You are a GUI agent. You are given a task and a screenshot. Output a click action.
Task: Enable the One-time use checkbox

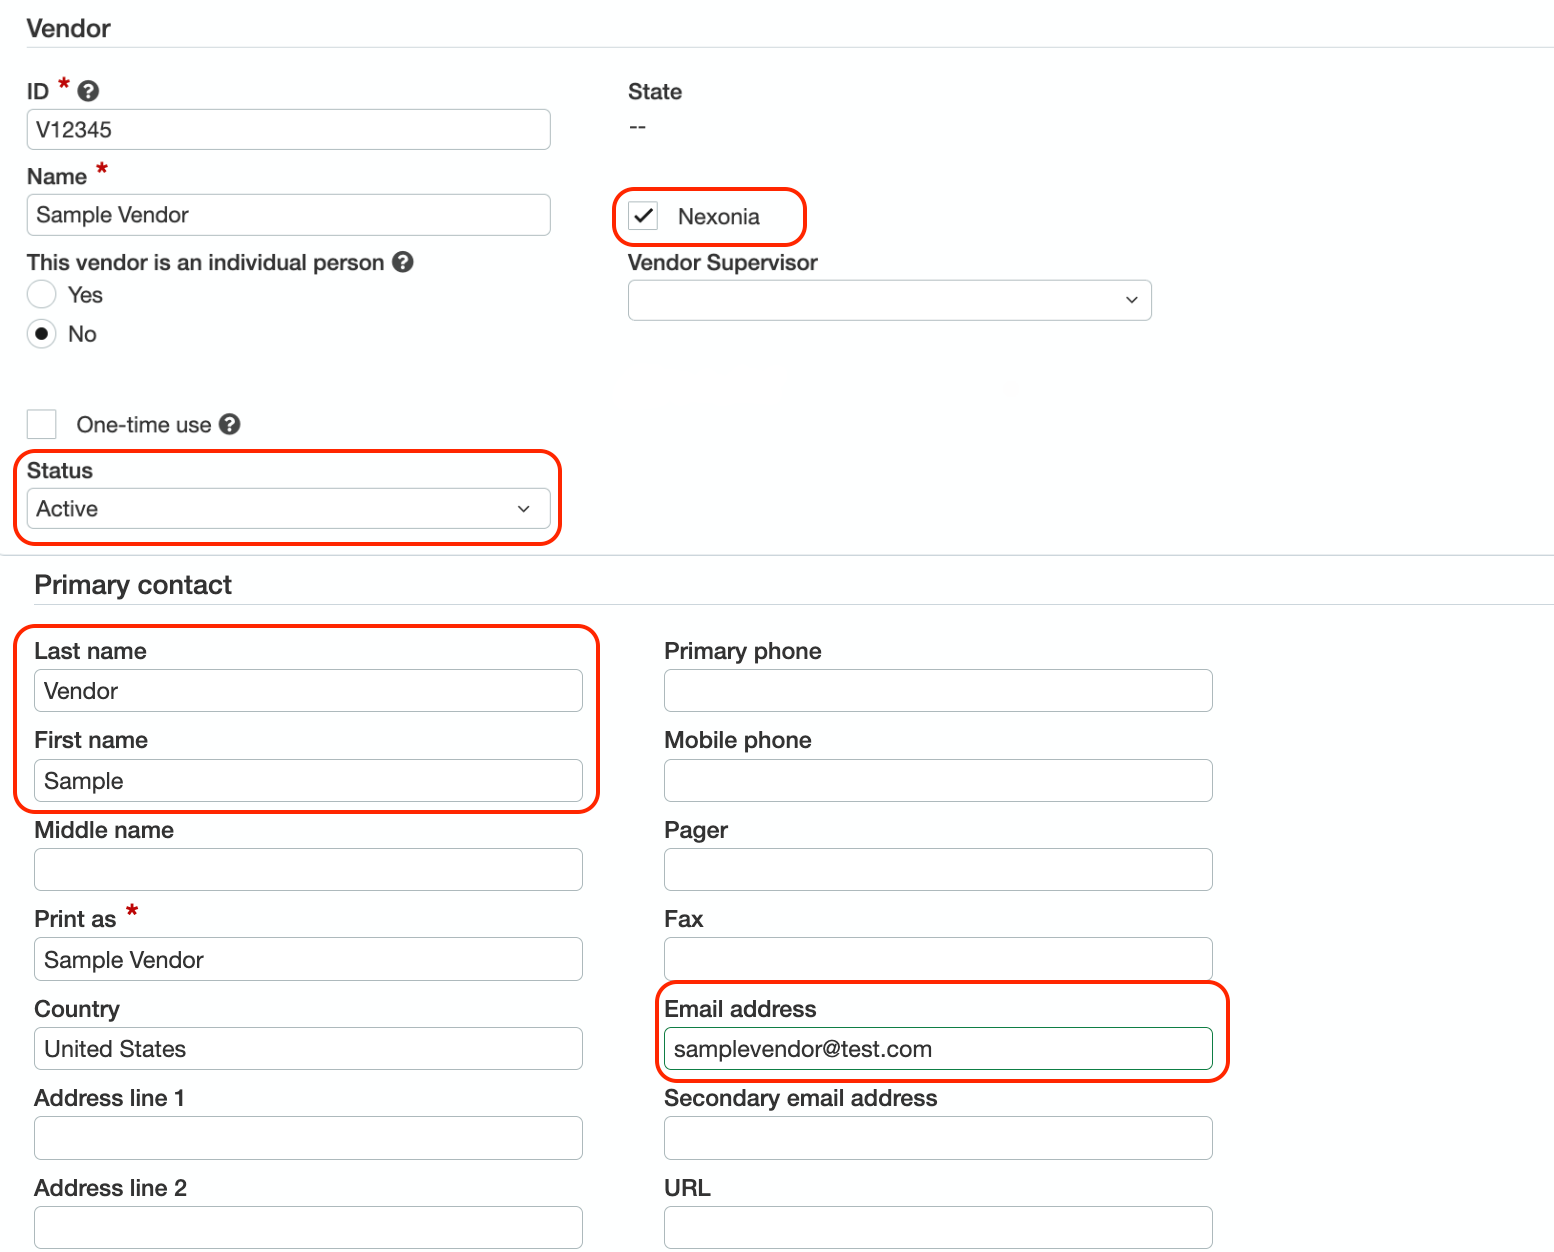42,424
